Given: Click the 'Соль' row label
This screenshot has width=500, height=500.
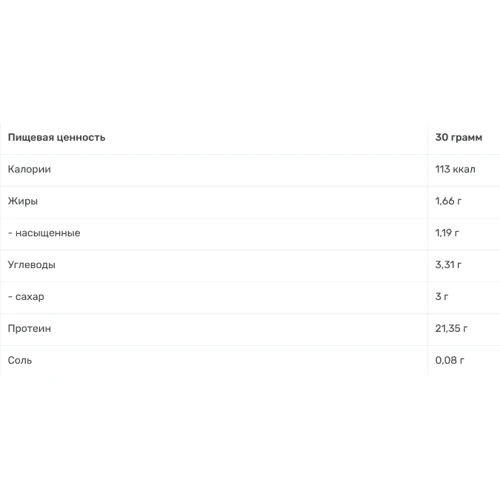Looking at the screenshot, I should [x=20, y=360].
